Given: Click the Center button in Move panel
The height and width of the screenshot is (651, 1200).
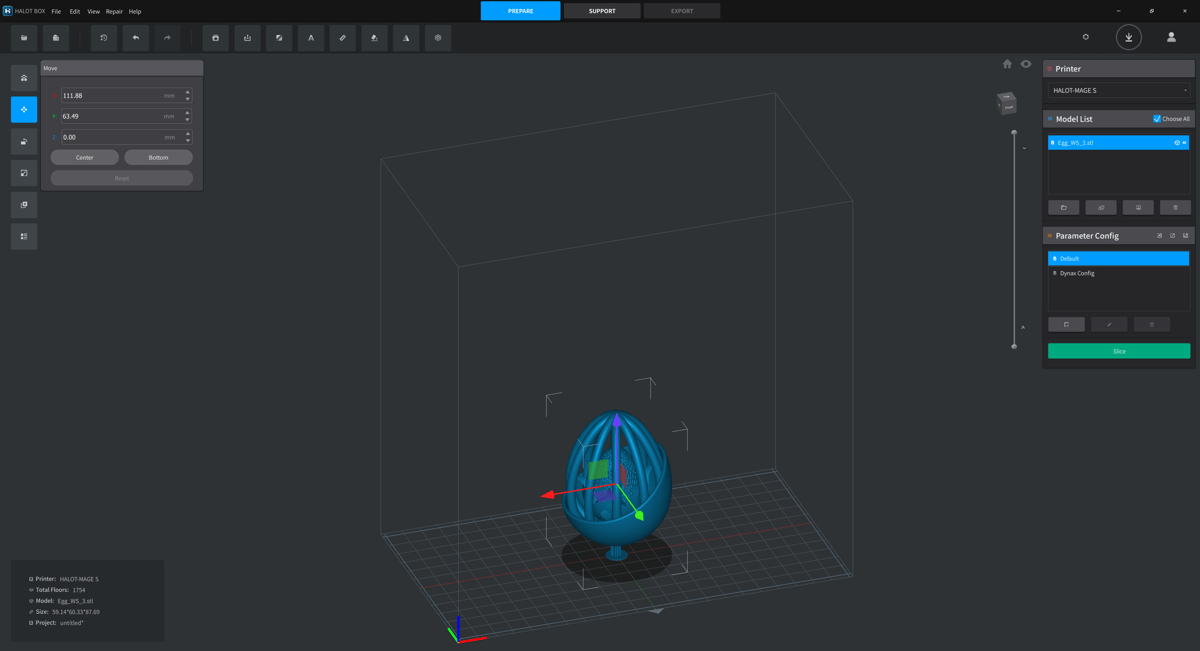Looking at the screenshot, I should pyautogui.click(x=85, y=157).
